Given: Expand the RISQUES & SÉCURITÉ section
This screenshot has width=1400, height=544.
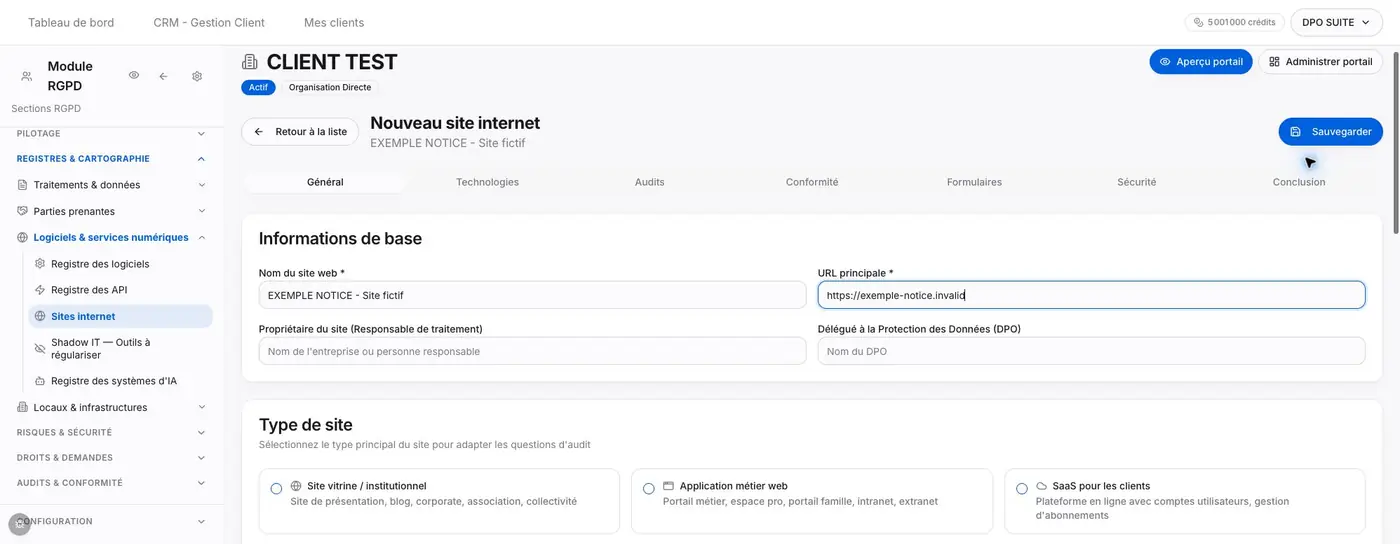Looking at the screenshot, I should [x=201, y=432].
